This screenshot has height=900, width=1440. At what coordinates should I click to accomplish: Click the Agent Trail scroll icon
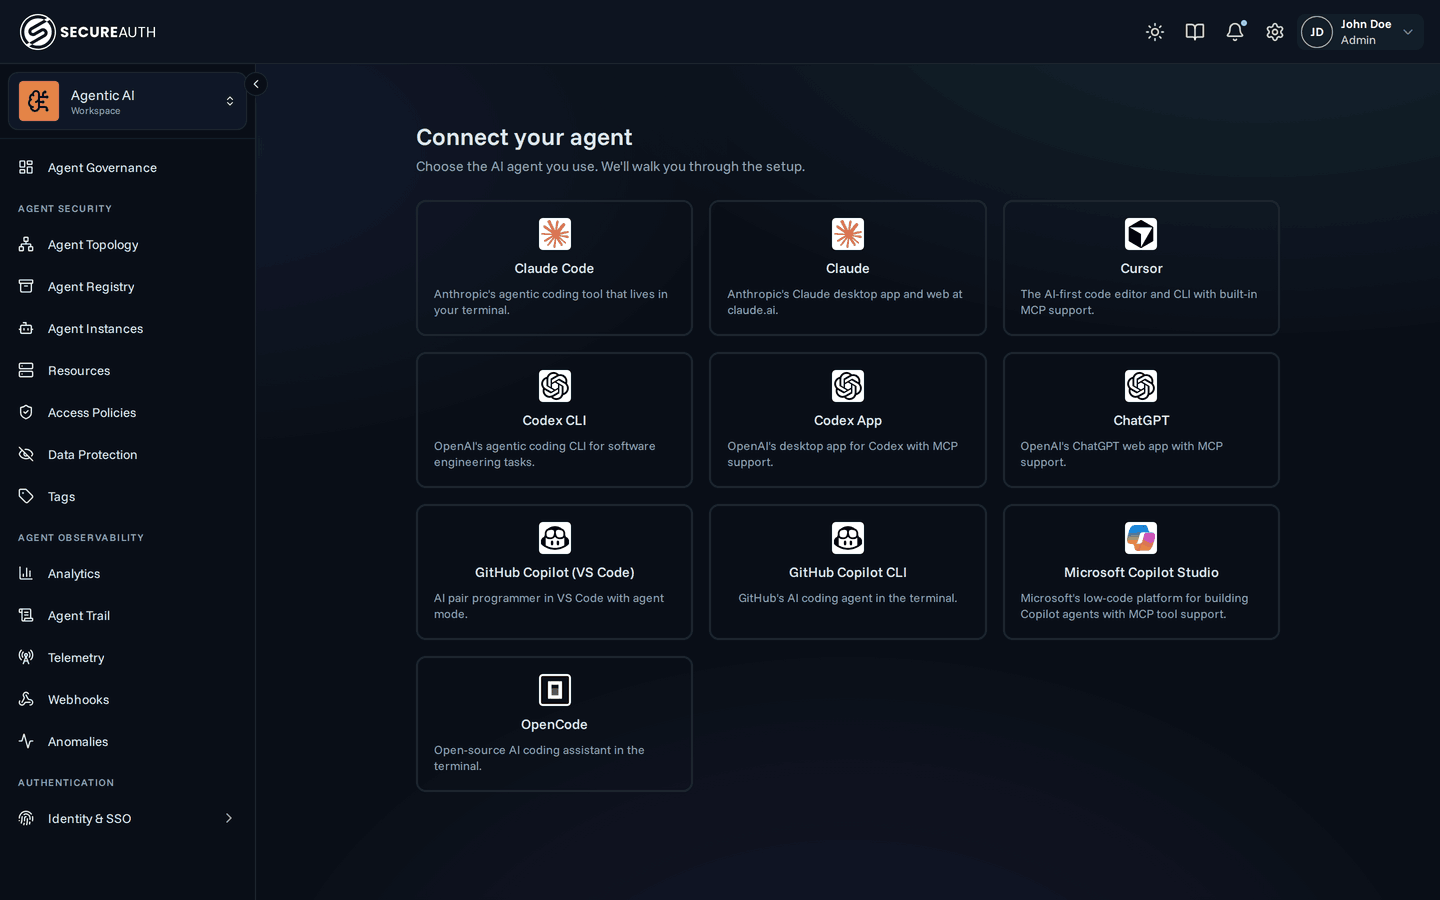click(x=26, y=615)
